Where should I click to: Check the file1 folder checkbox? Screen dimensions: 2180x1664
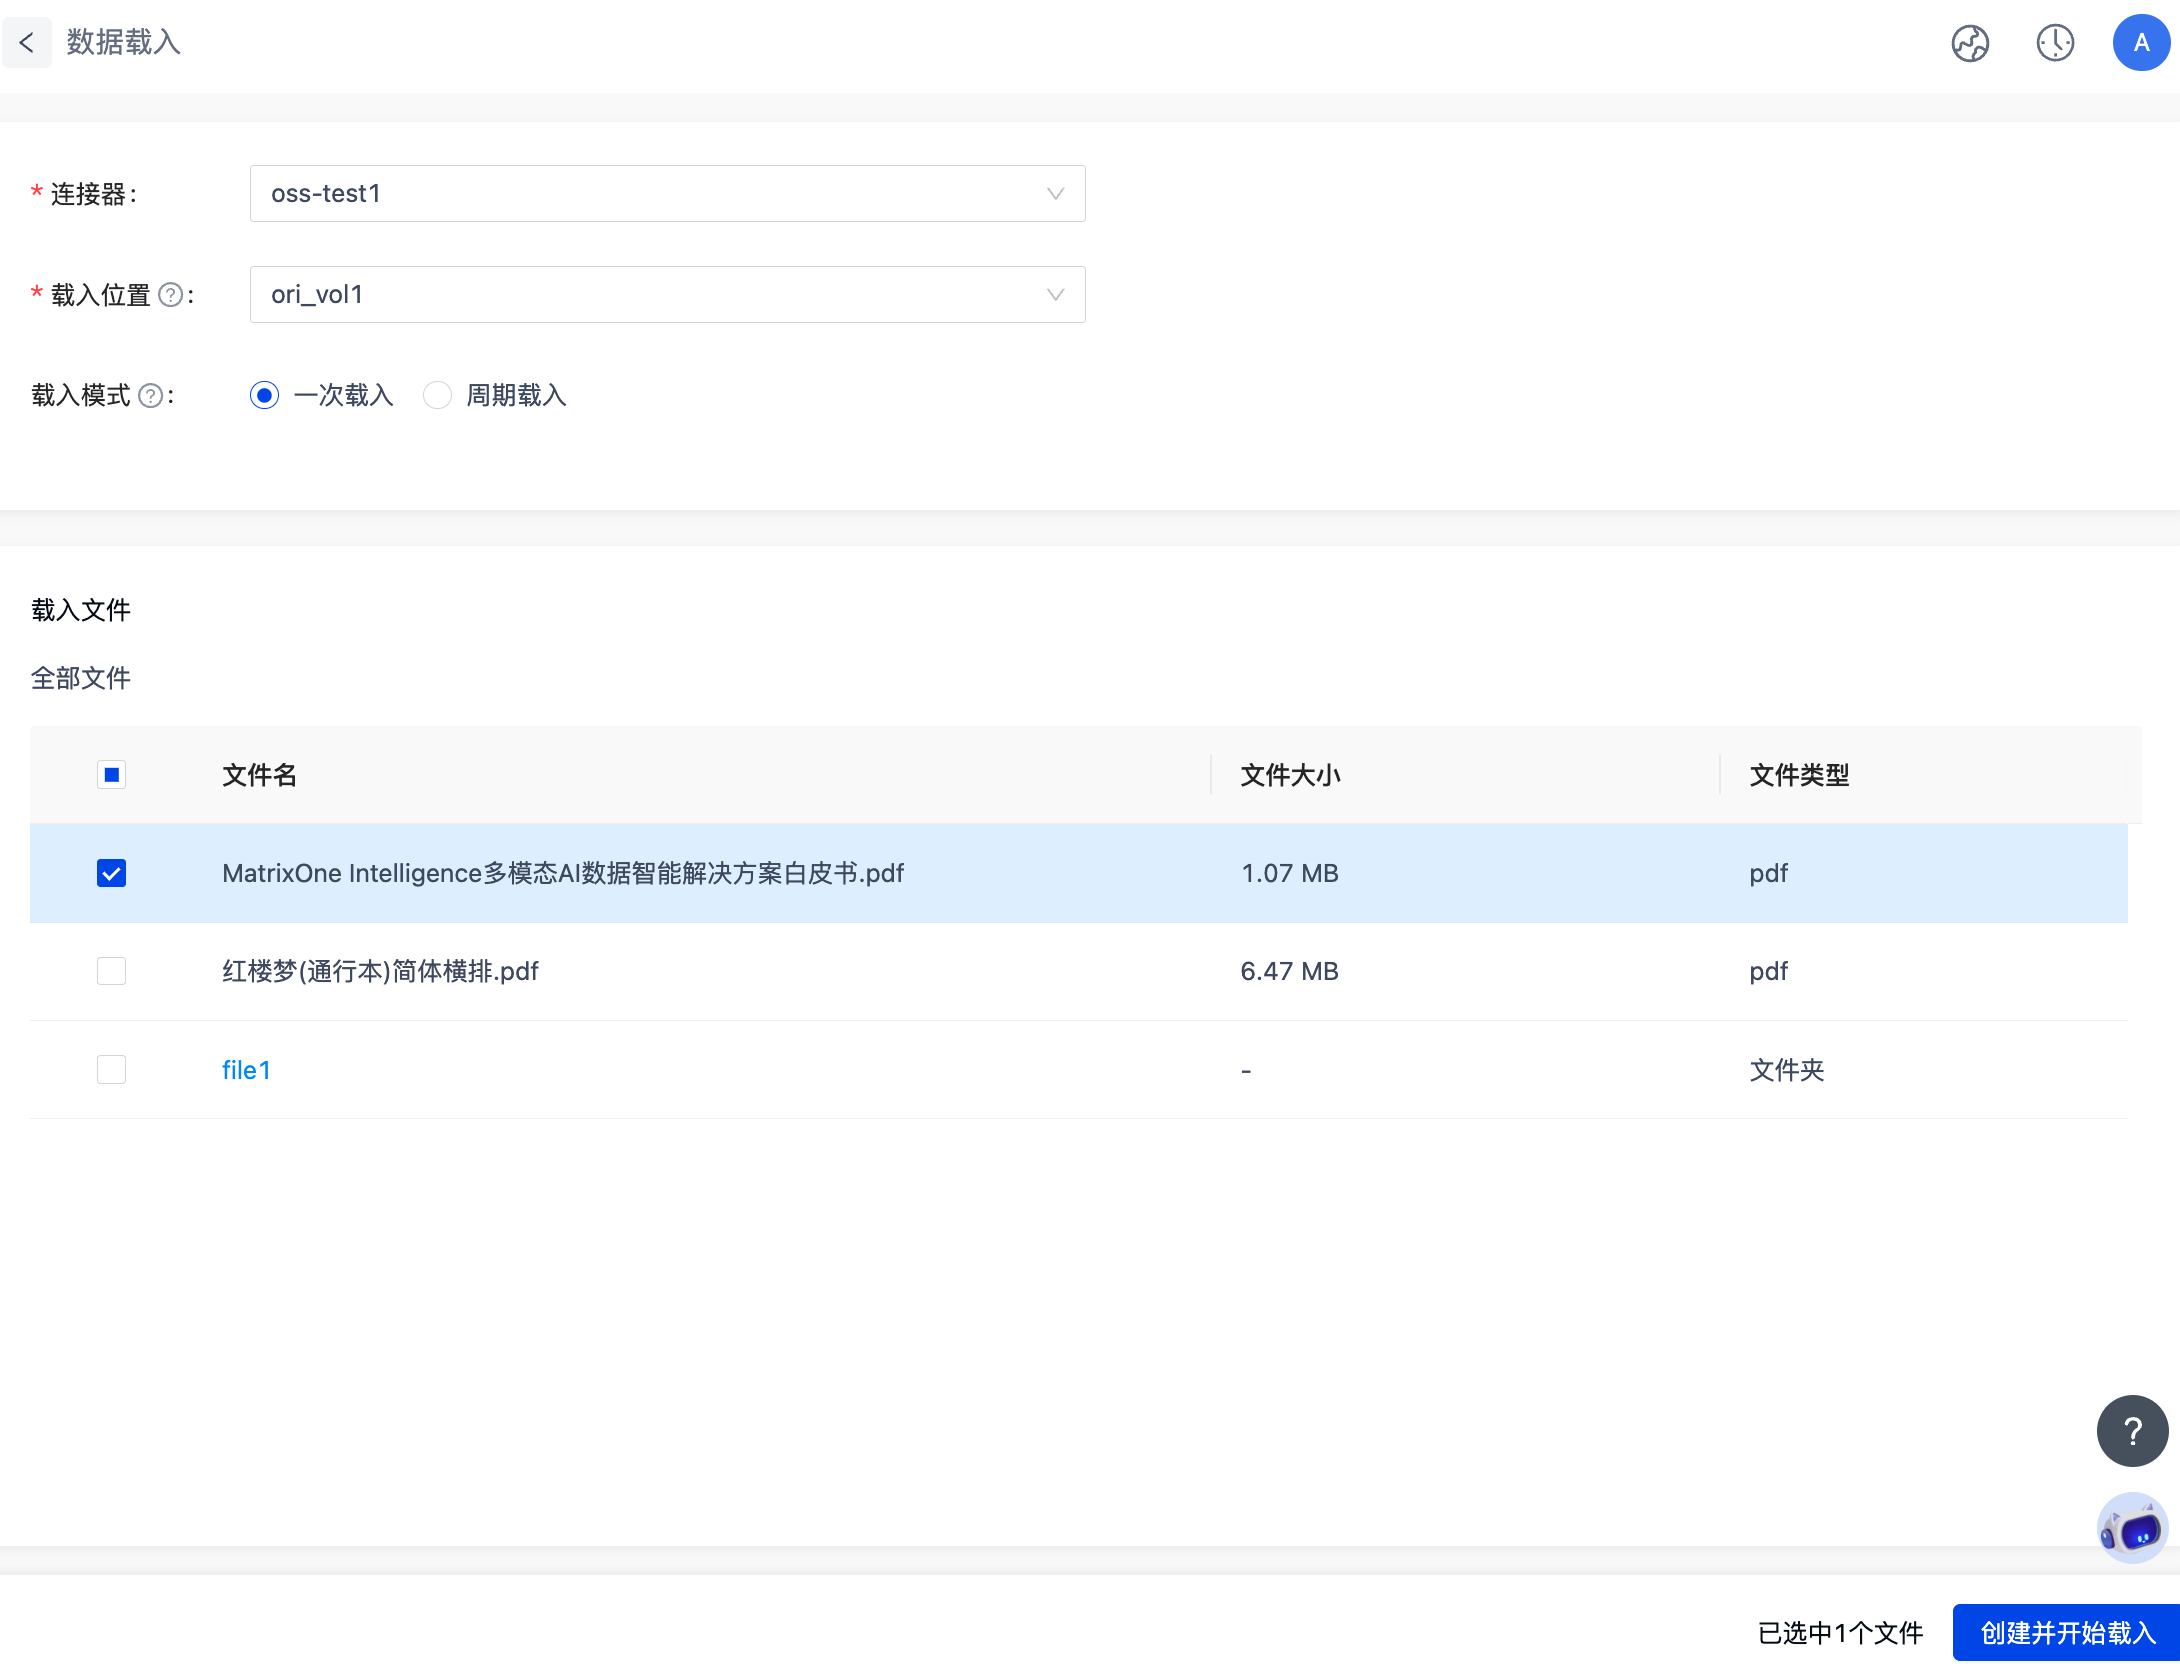point(111,1070)
